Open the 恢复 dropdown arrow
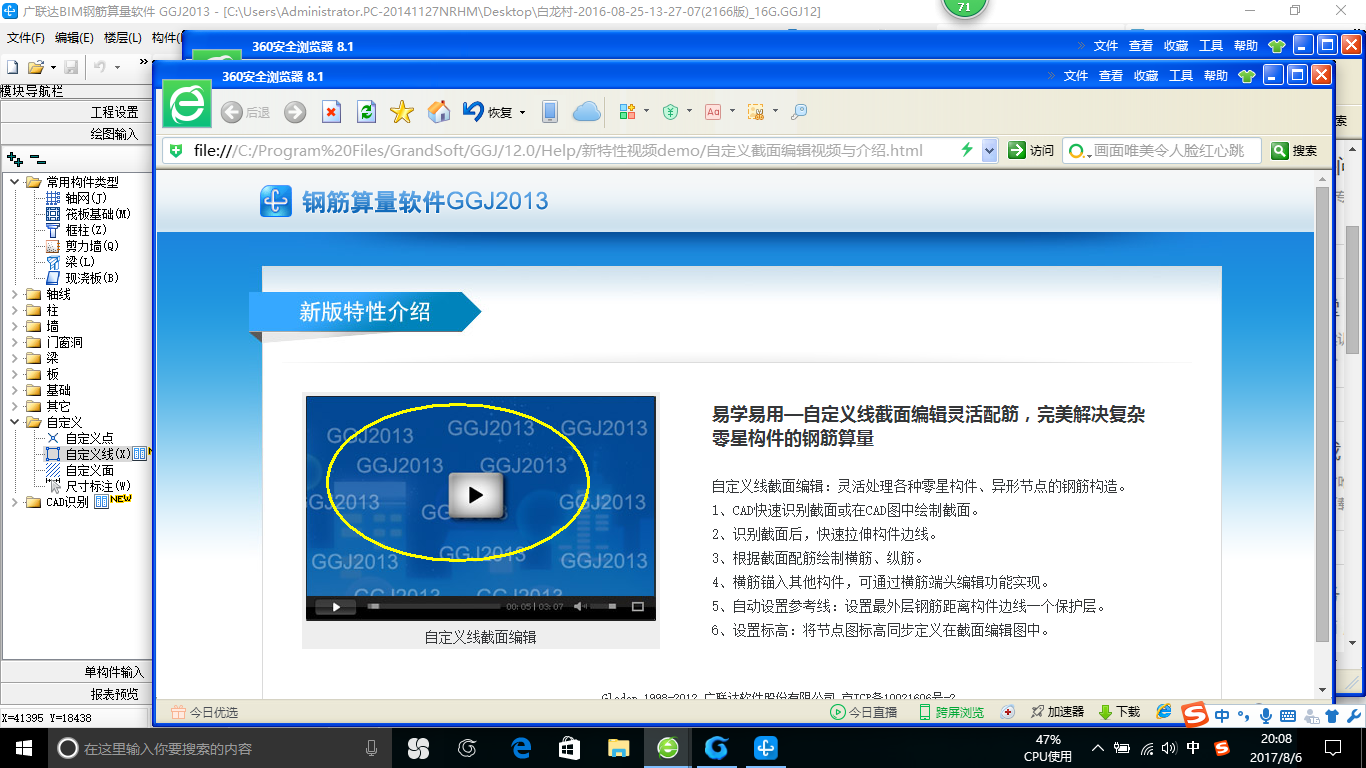The image size is (1366, 768). [522, 112]
